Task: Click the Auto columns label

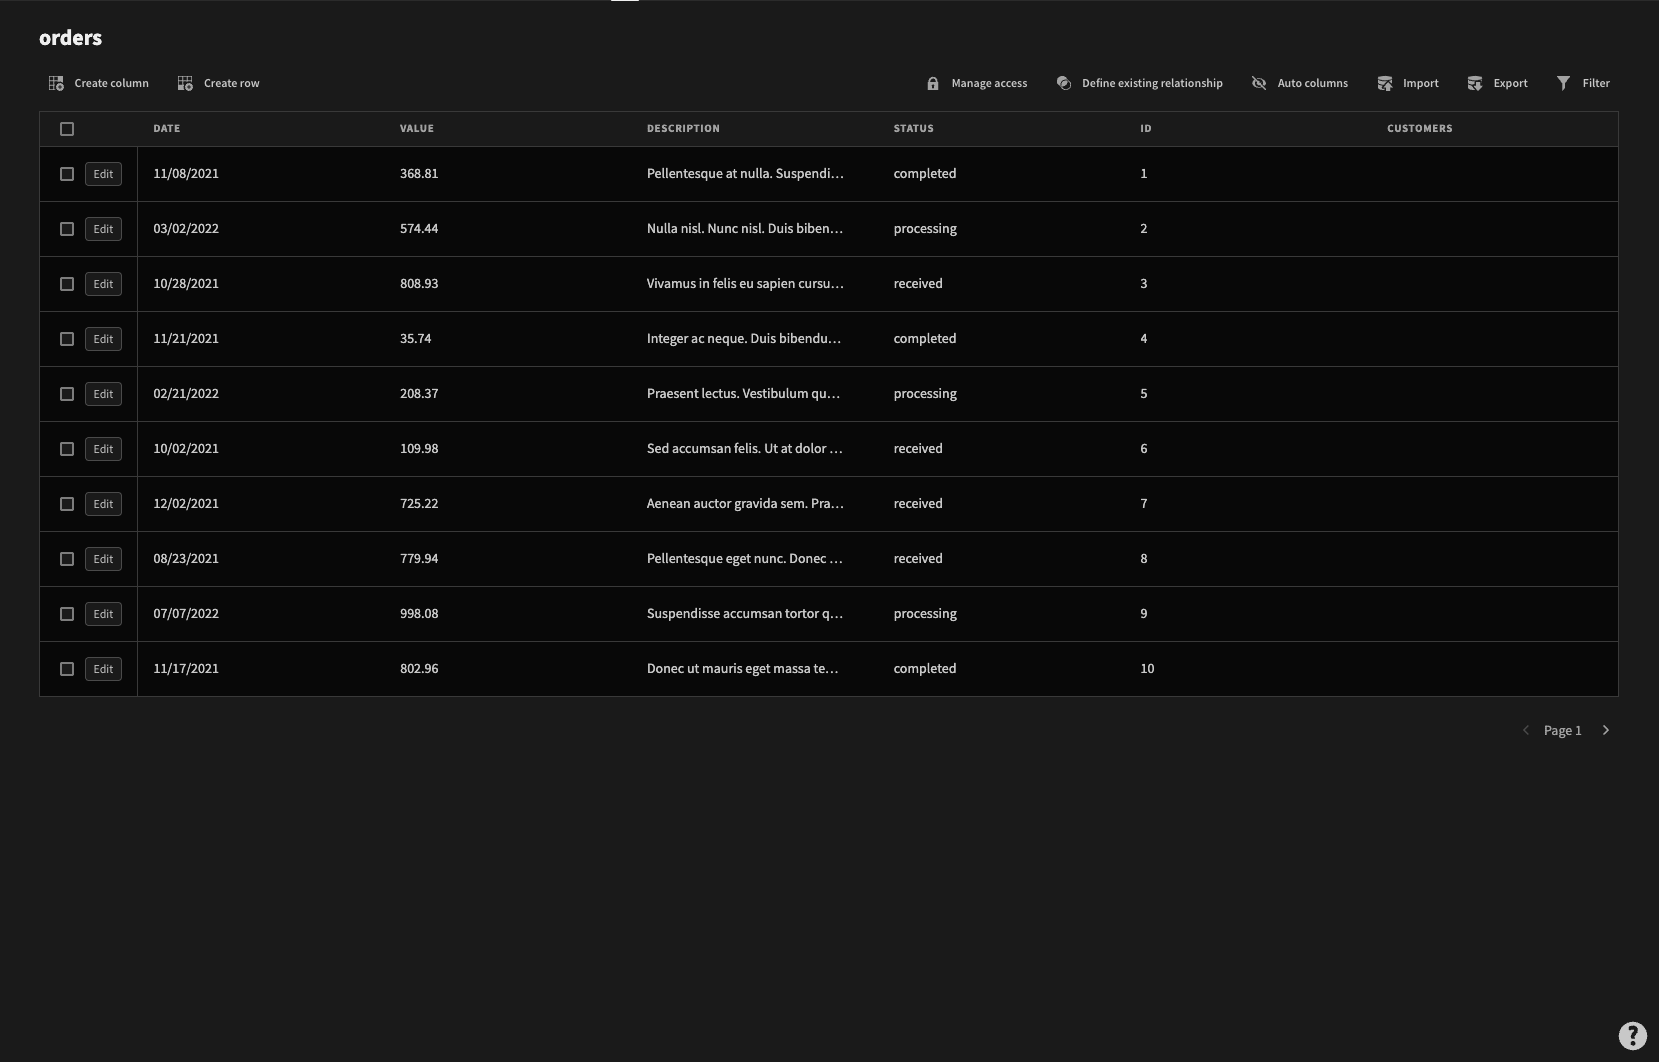Action: coord(1312,83)
